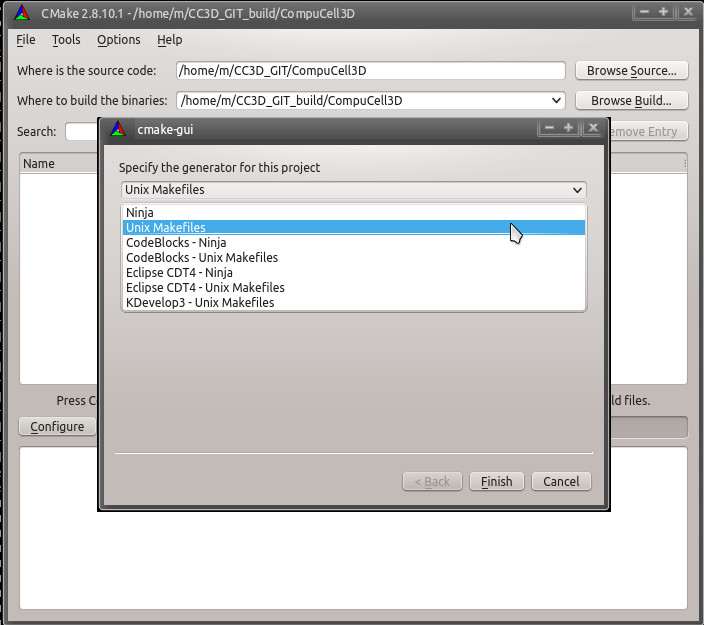Maximize the main CMake window
Image resolution: width=704 pixels, height=625 pixels.
(x=664, y=12)
